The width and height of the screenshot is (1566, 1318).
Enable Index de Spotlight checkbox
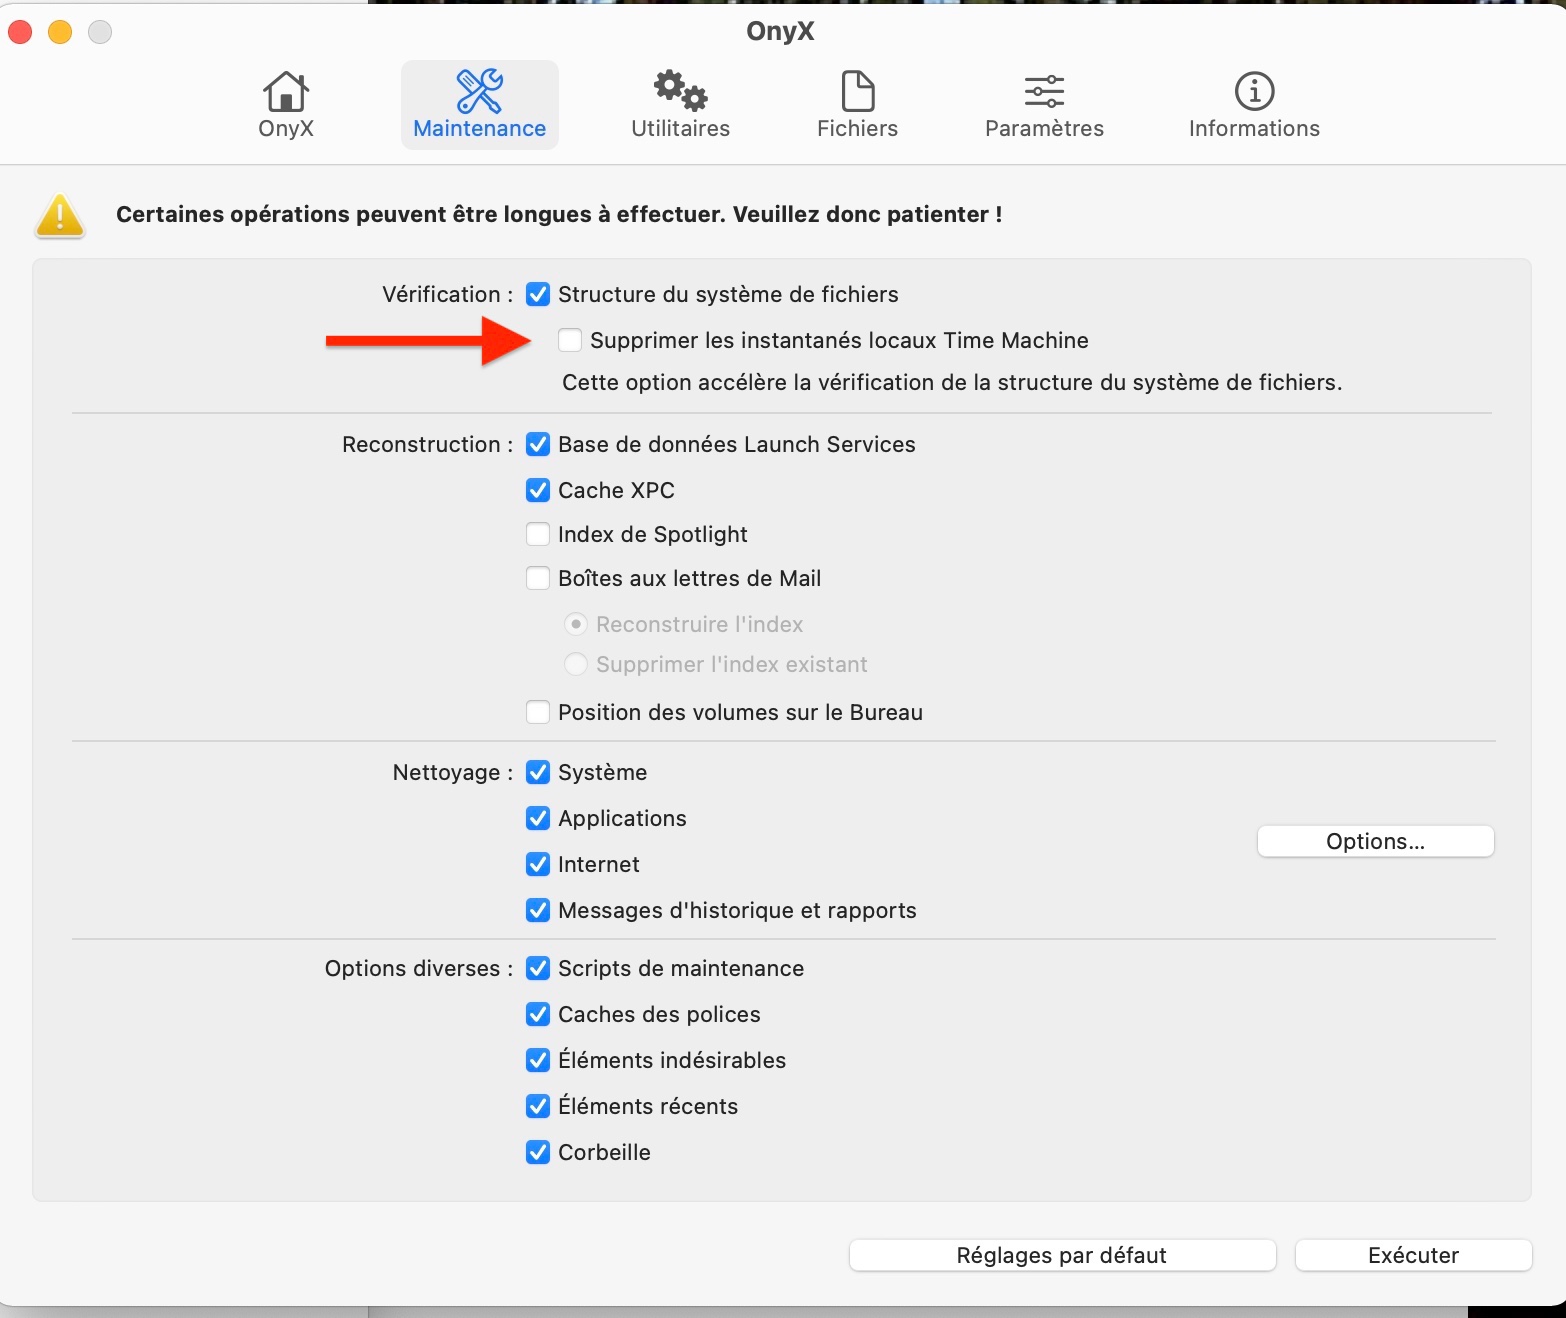538,534
